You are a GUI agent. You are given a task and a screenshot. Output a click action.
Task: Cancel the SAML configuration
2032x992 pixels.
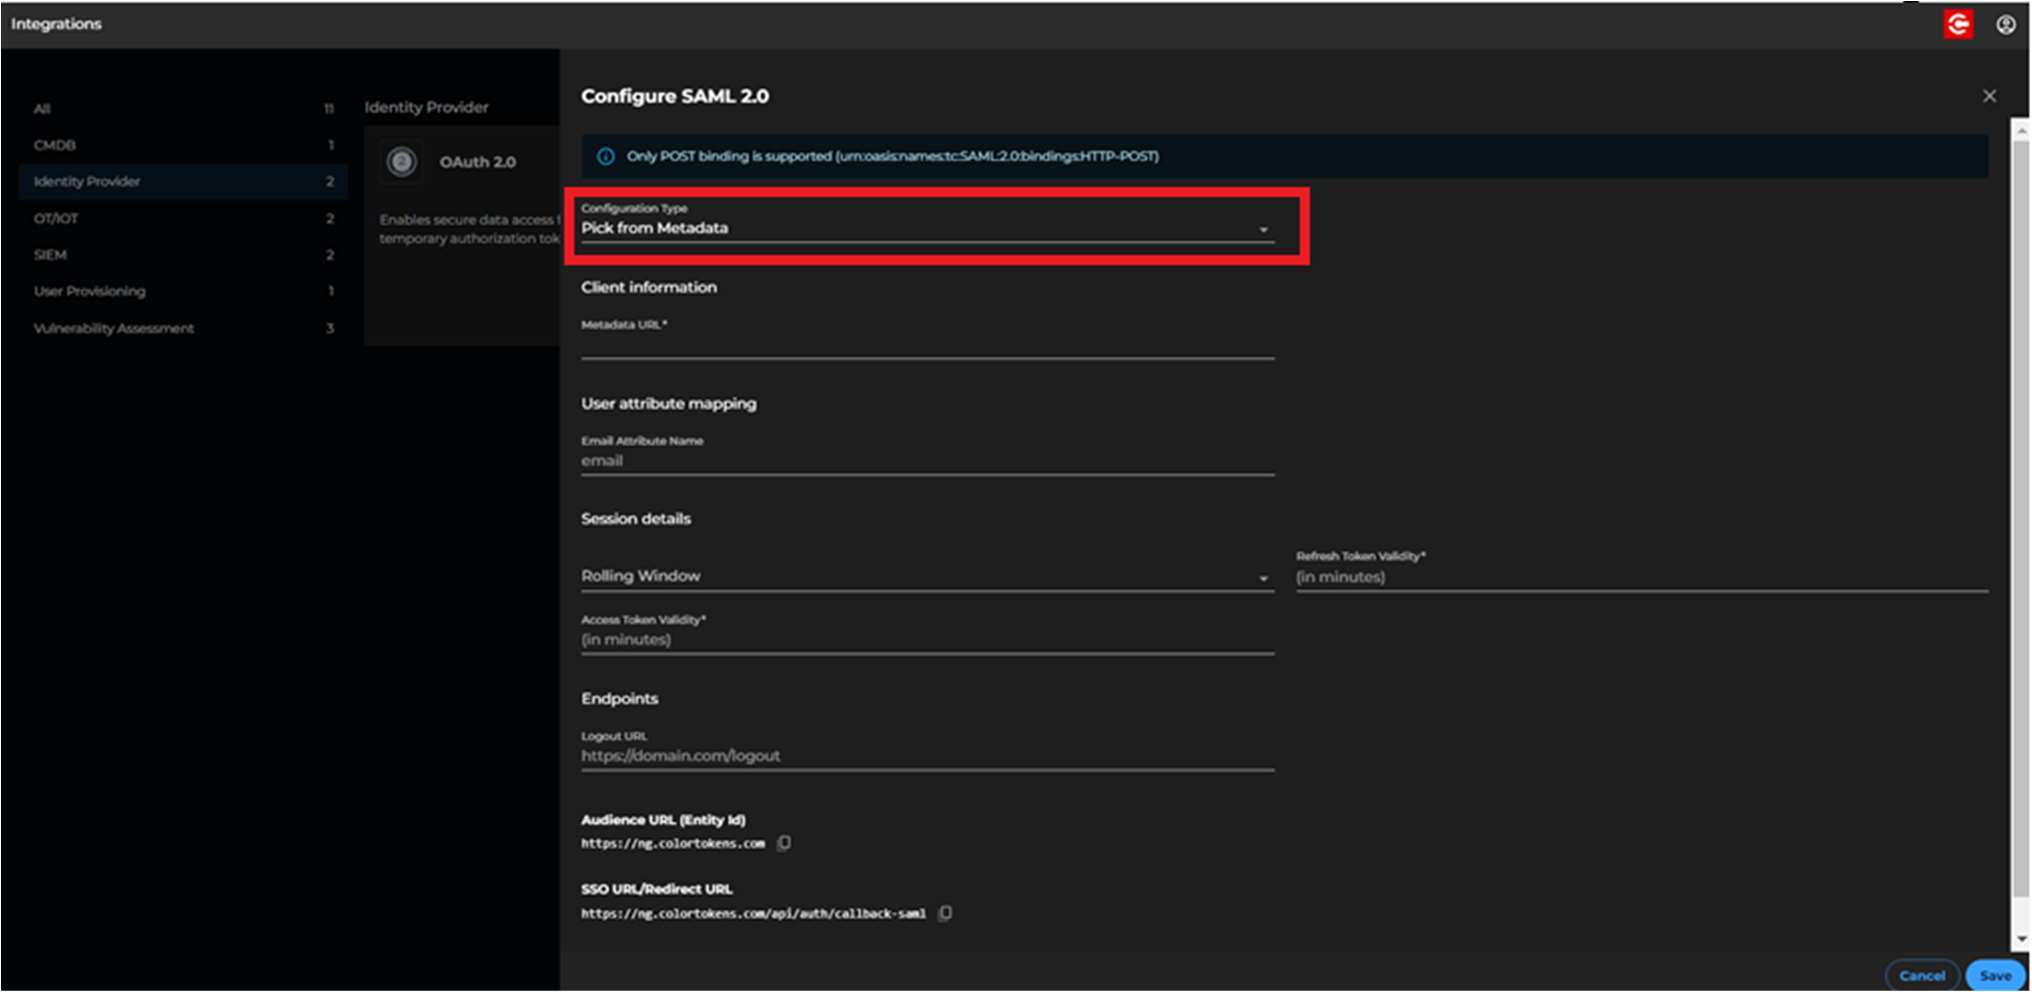click(1922, 974)
